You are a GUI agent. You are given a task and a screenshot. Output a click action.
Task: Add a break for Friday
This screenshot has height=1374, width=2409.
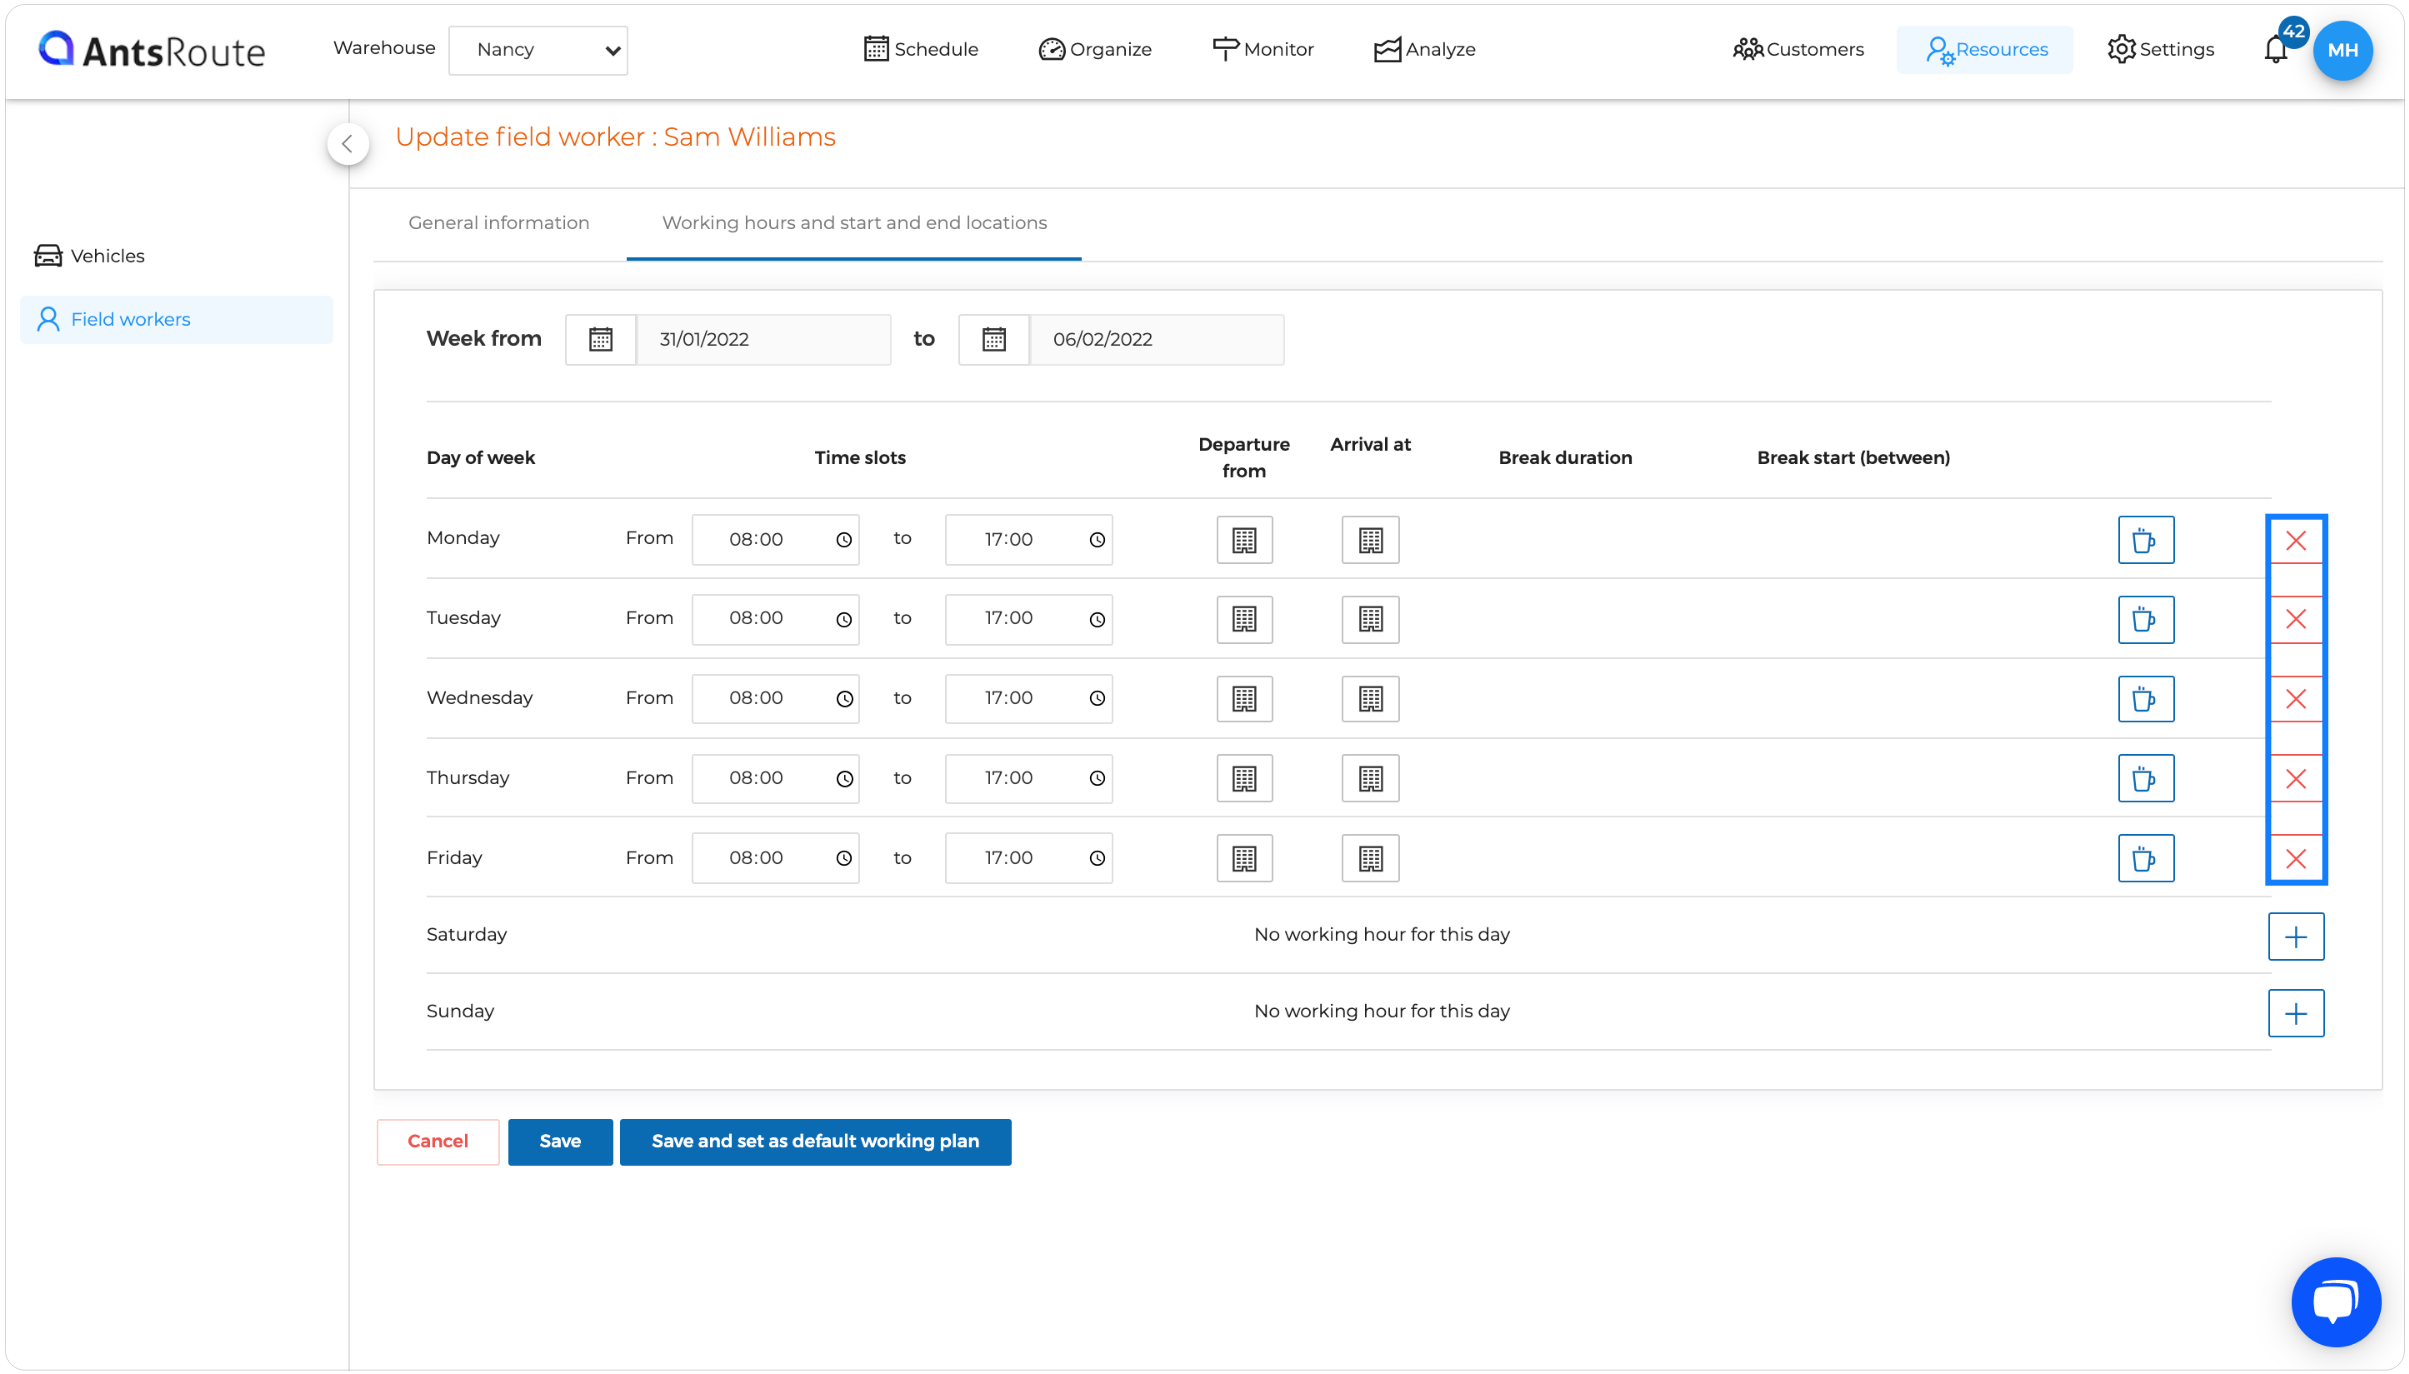[x=2145, y=858]
